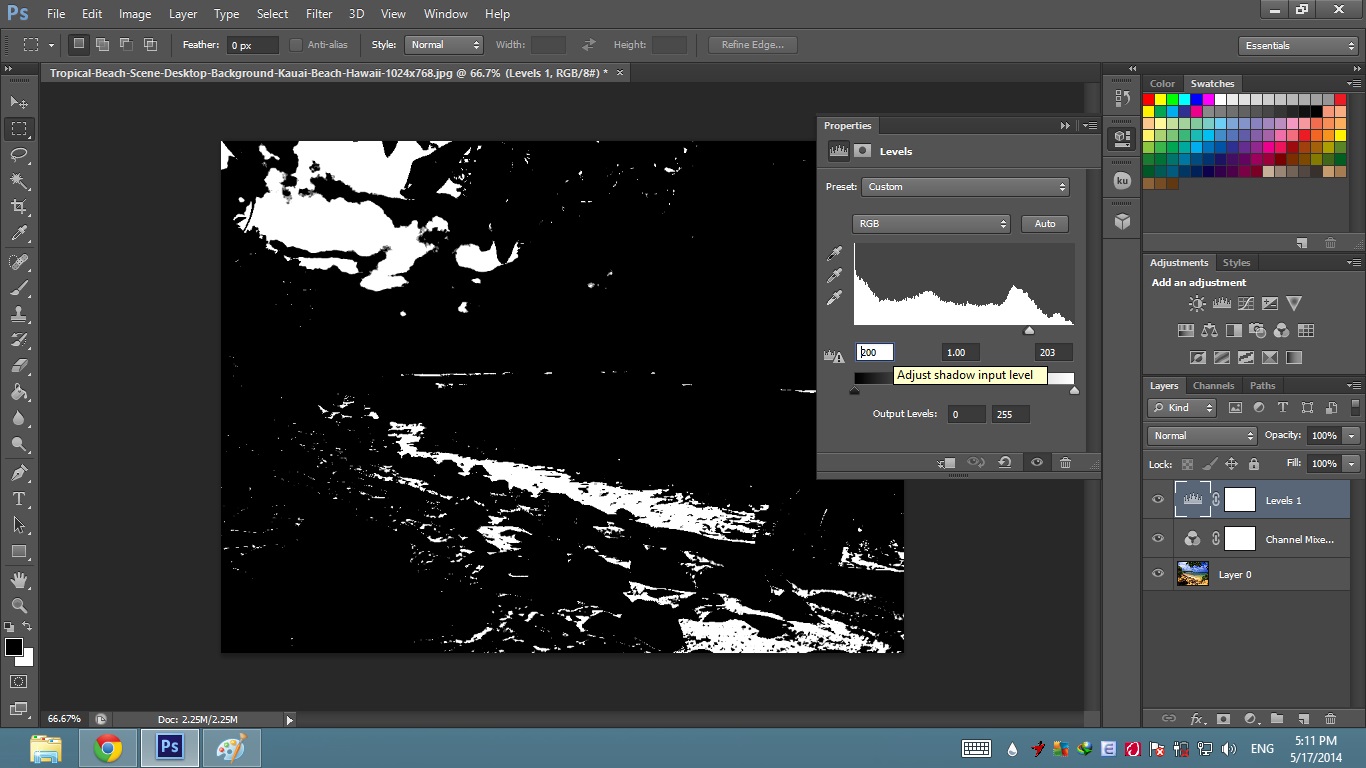Image resolution: width=1366 pixels, height=768 pixels.
Task: Click the Refine Edge button
Action: 753,45
